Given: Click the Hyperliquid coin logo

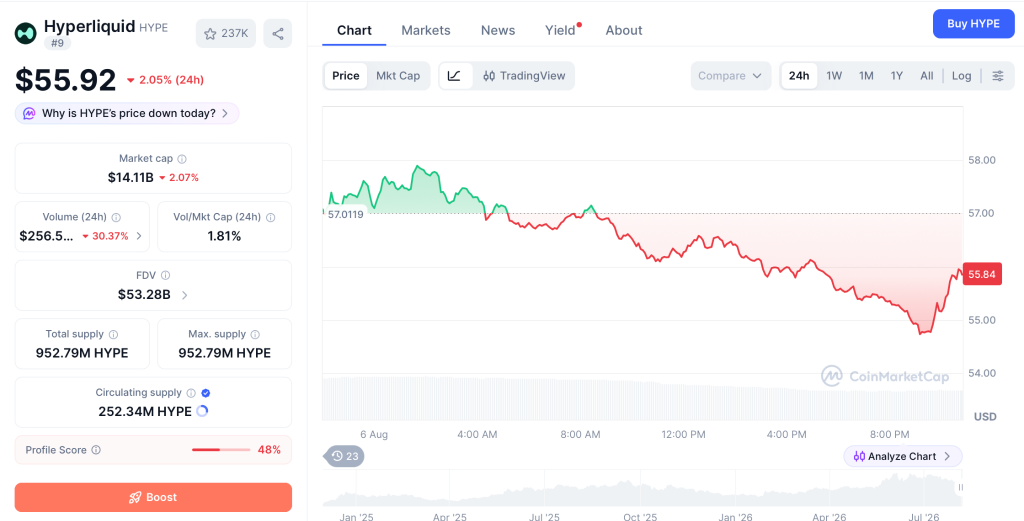Looking at the screenshot, I should (26, 33).
